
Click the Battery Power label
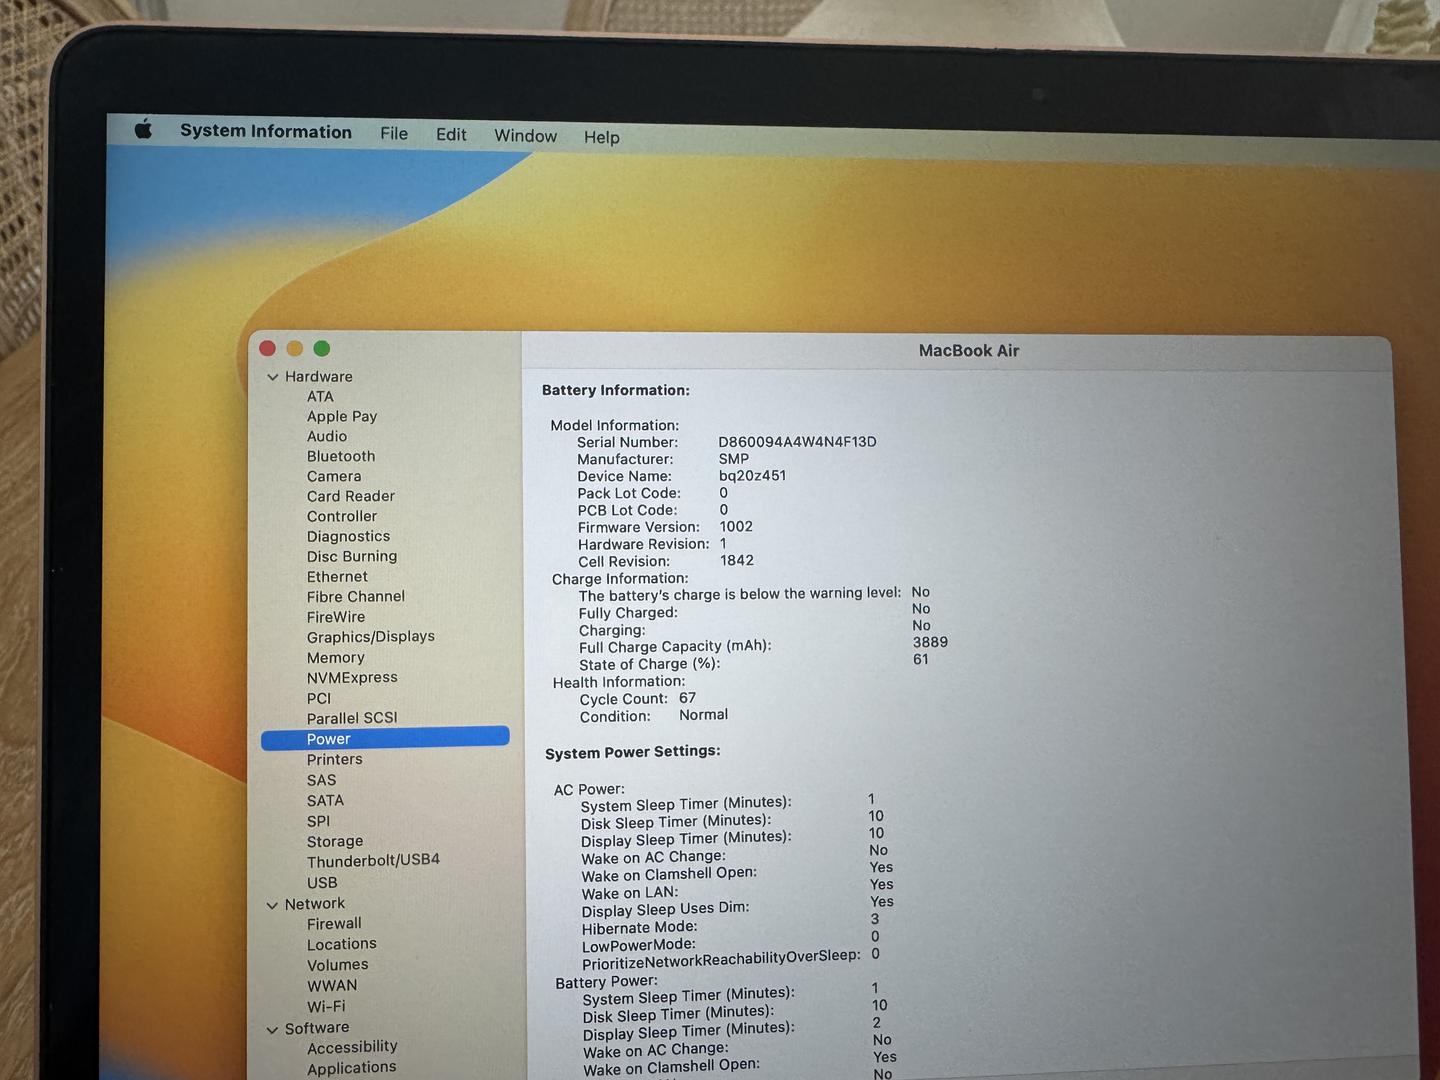click(606, 982)
